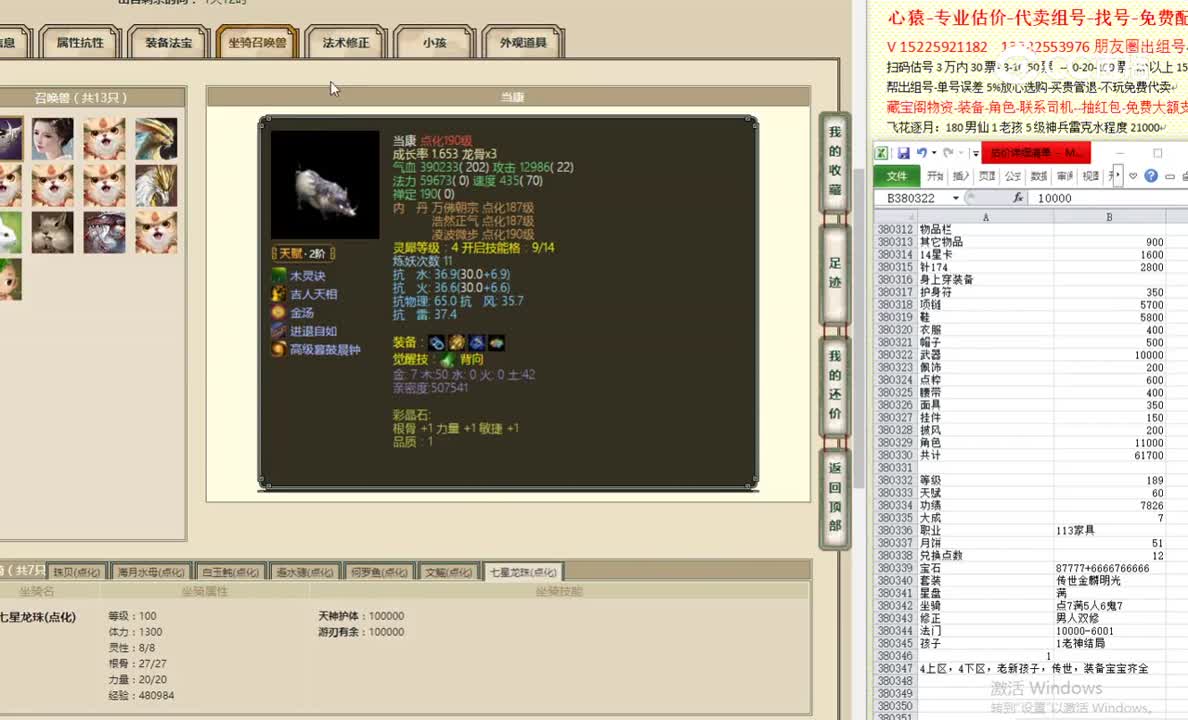
Task: Select the white golden-crested bird pet portrait
Action: 156,185
